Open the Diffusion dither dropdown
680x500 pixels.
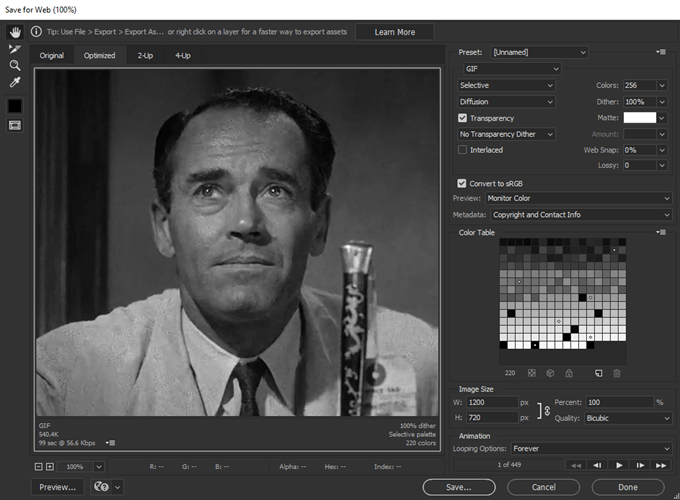pos(506,101)
